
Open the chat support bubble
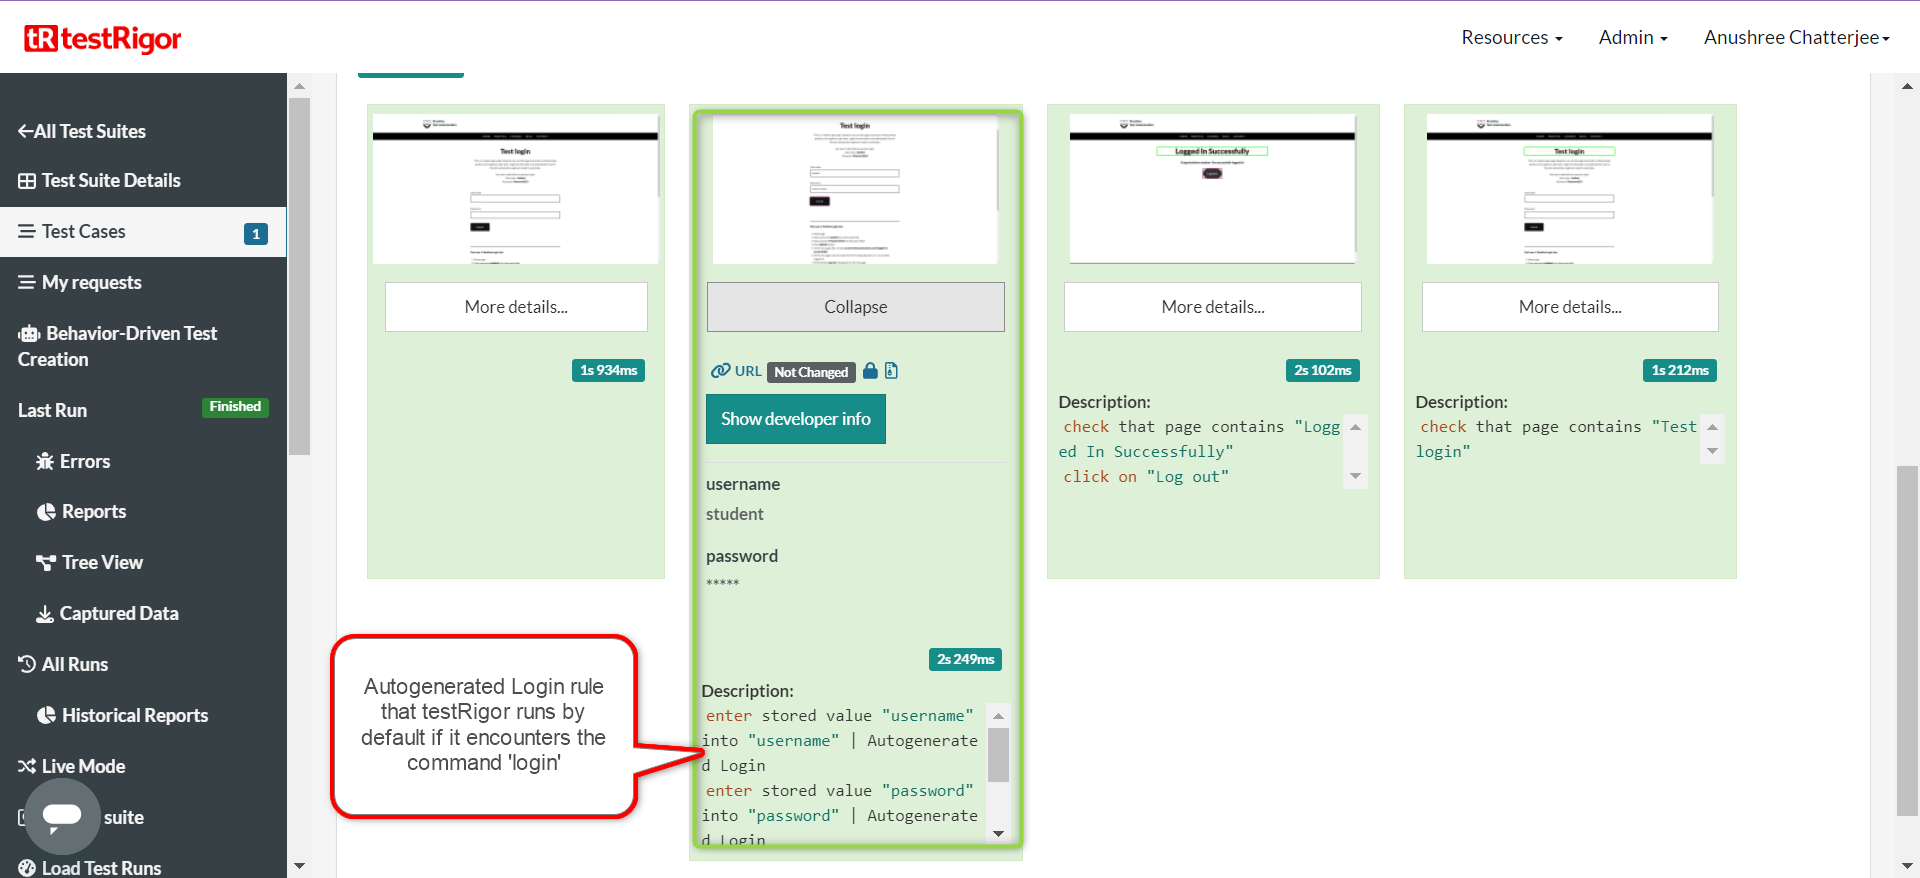coord(62,816)
